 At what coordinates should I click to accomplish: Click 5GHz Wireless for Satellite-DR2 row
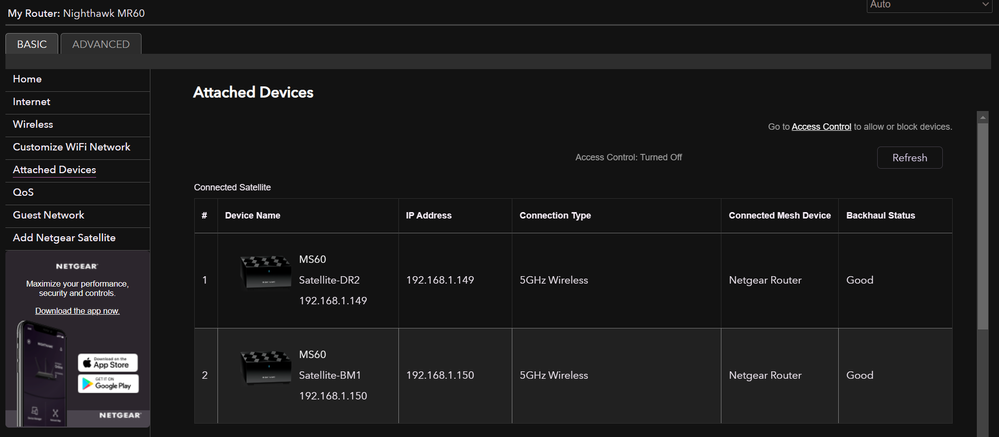coord(554,280)
